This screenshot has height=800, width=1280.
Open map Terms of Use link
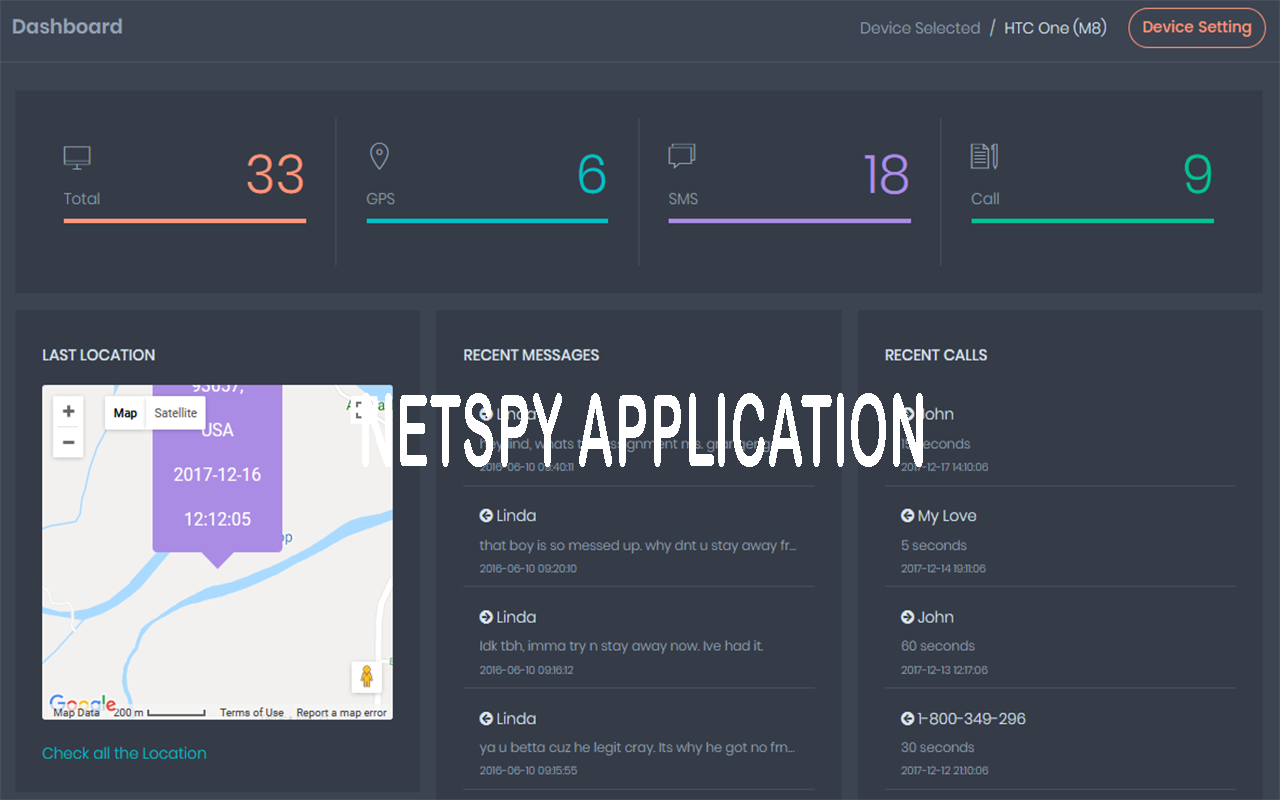click(x=252, y=713)
